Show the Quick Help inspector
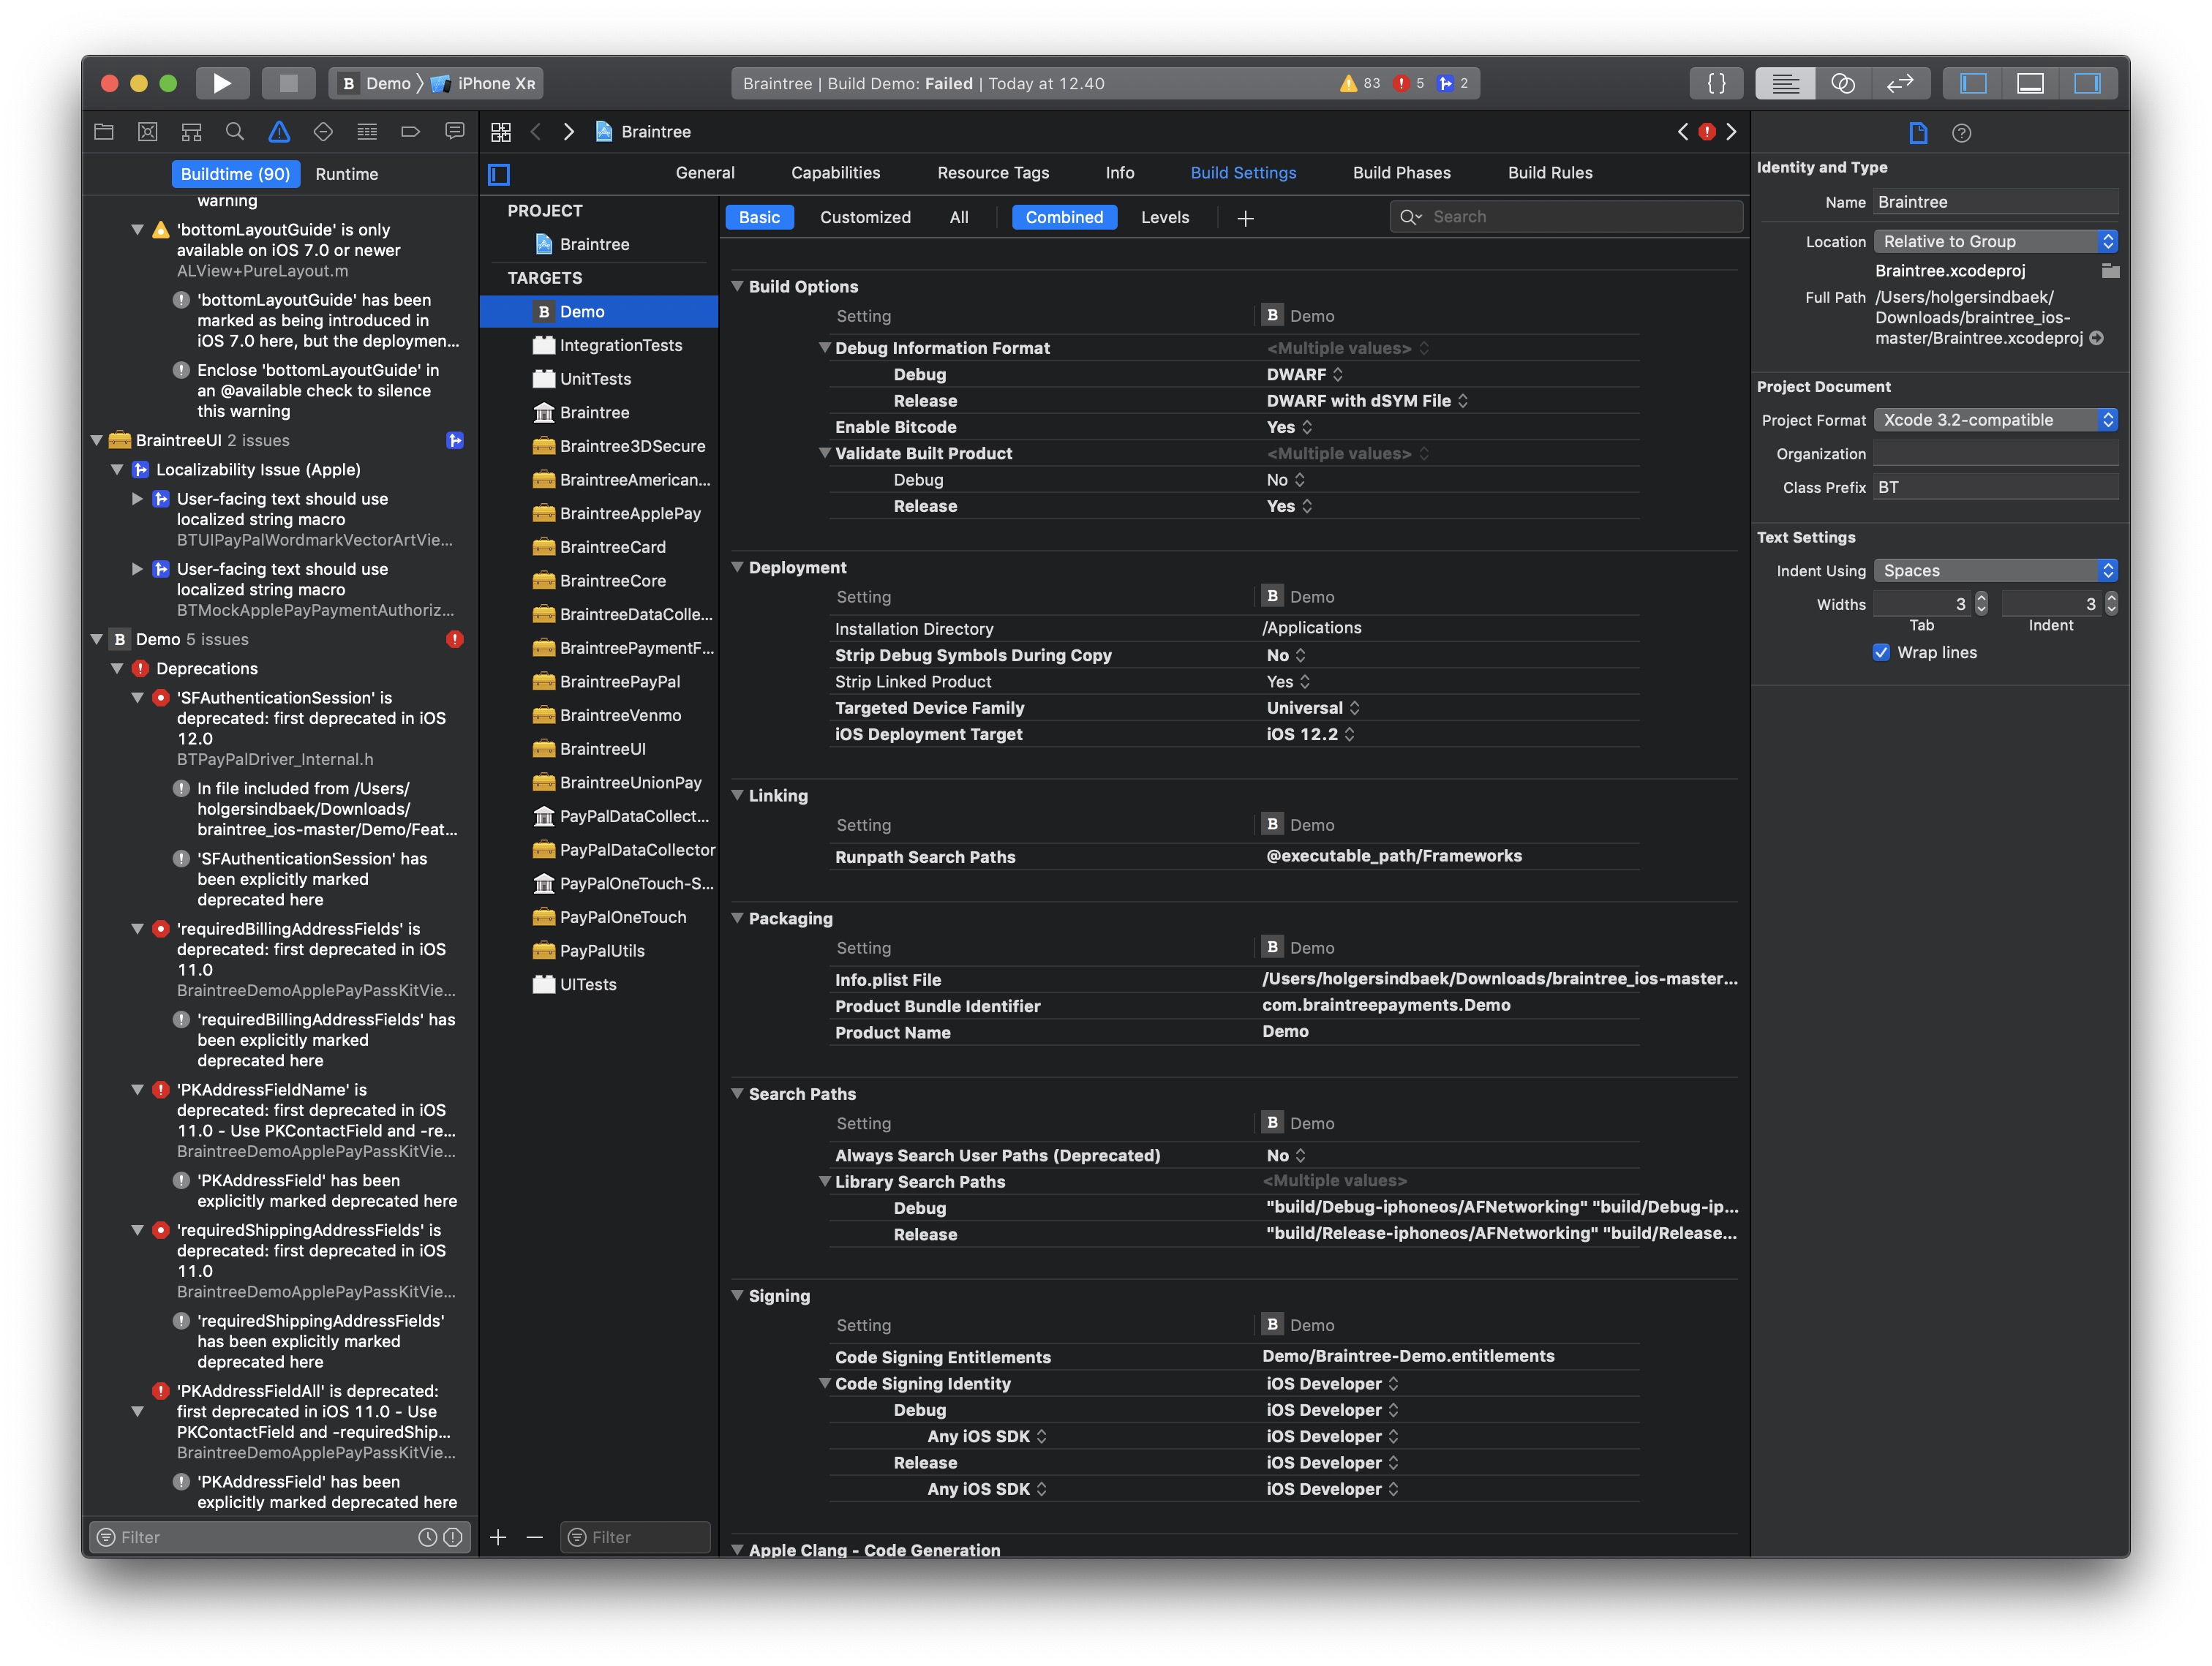The width and height of the screenshot is (2212, 1666). [x=1962, y=133]
